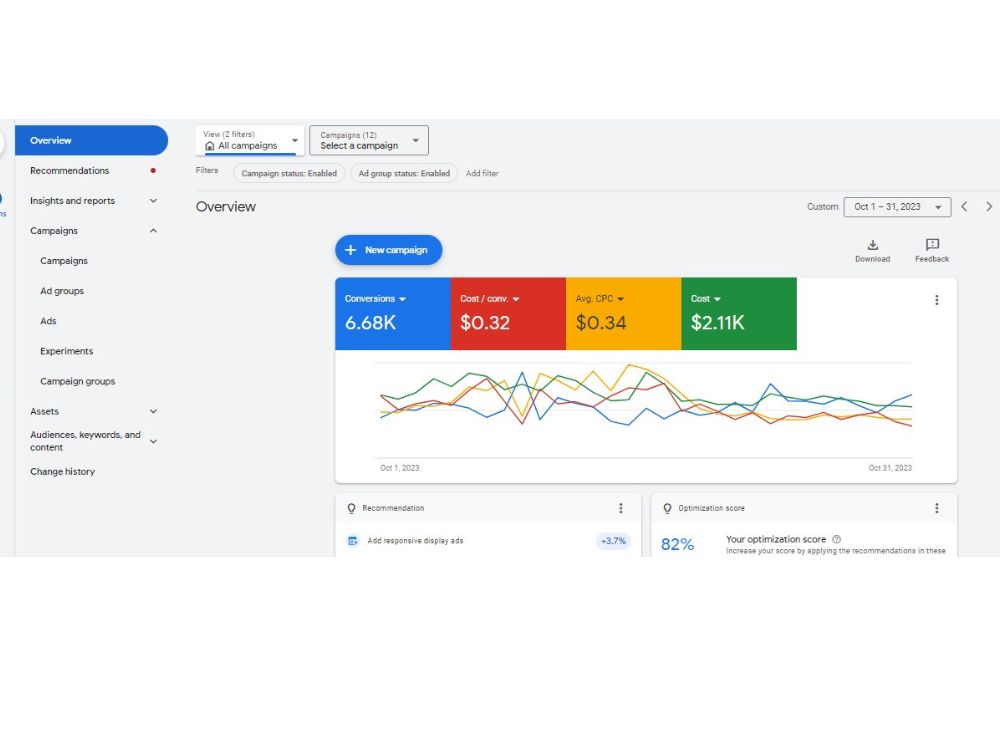Click Campaign status: Enabled filter chip
Viewport: 1000px width, 750px height.
(289, 173)
